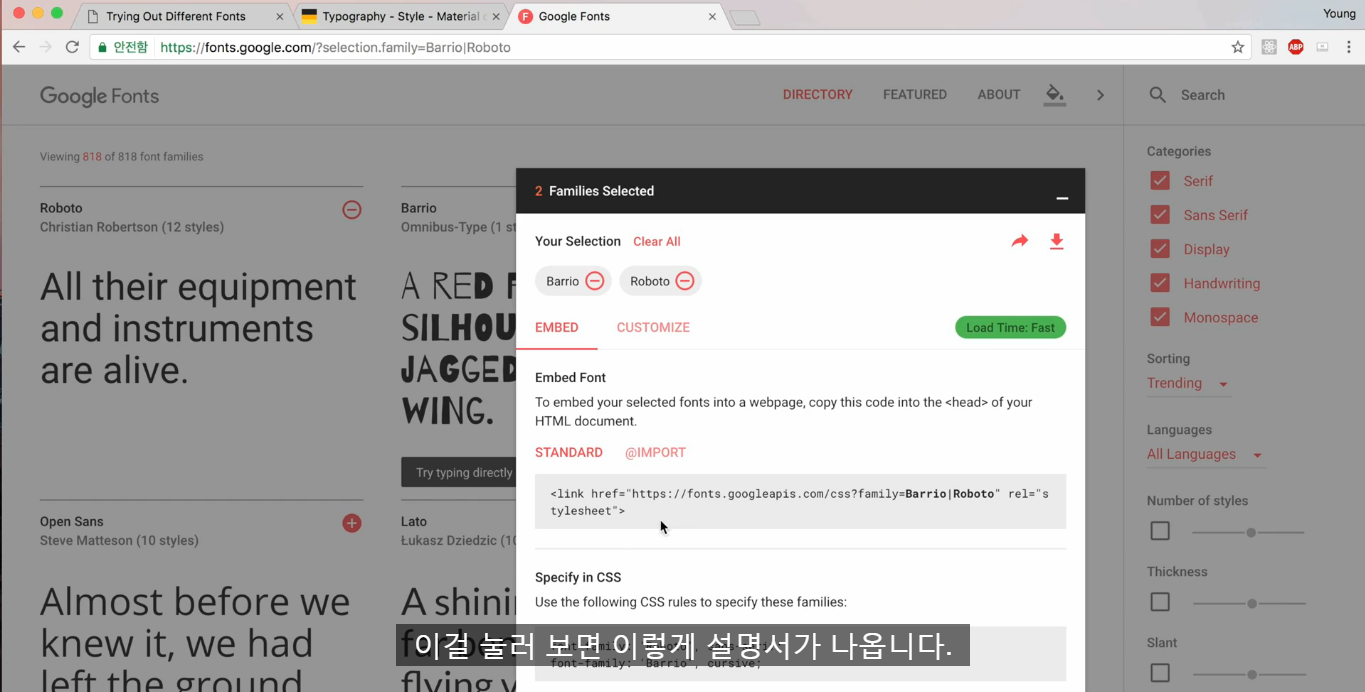Close the Google Fonts browser tab
1365x692 pixels.
coord(712,16)
